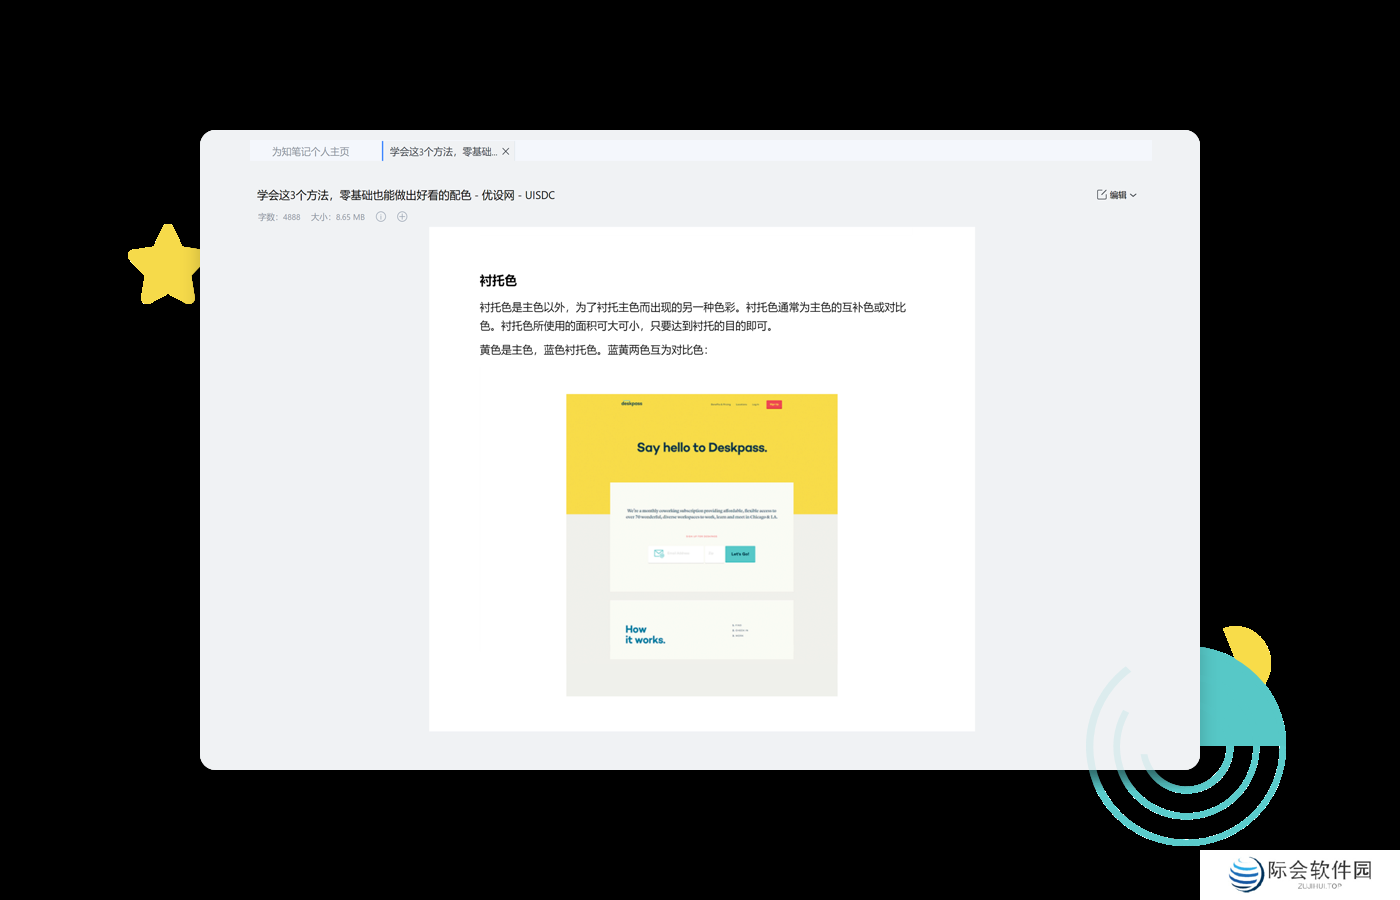The image size is (1400, 900).
Task: Switch to the 为知笔记个人主页 tab
Action: (x=309, y=151)
